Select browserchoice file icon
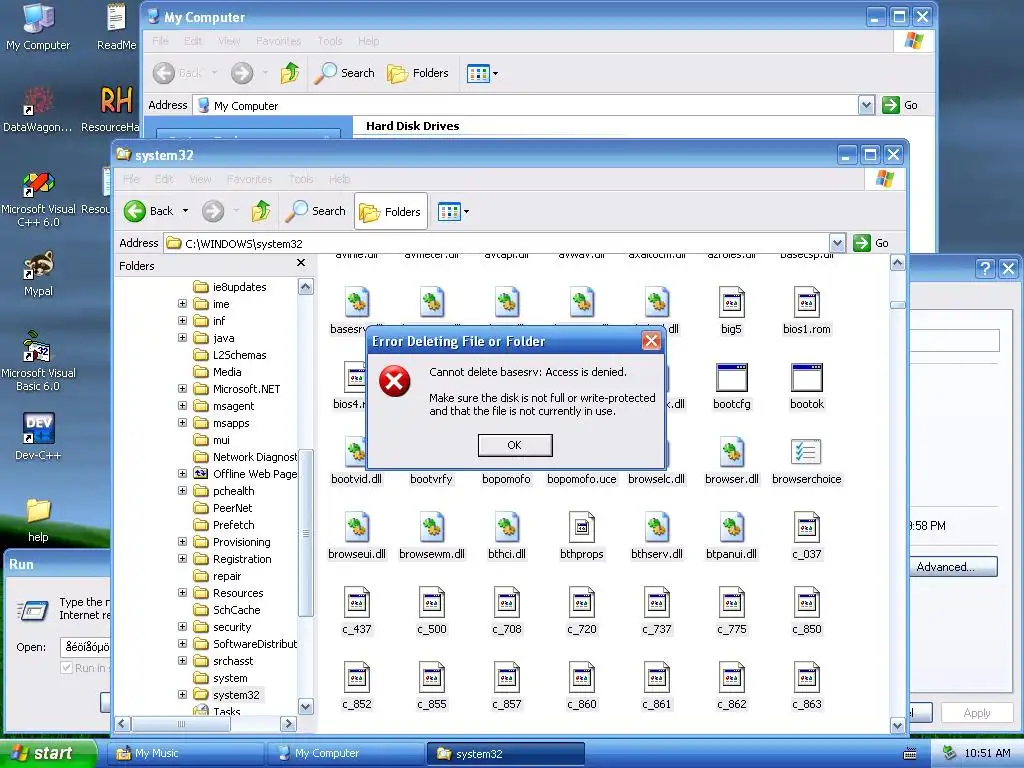This screenshot has height=768, width=1024. pyautogui.click(x=807, y=461)
